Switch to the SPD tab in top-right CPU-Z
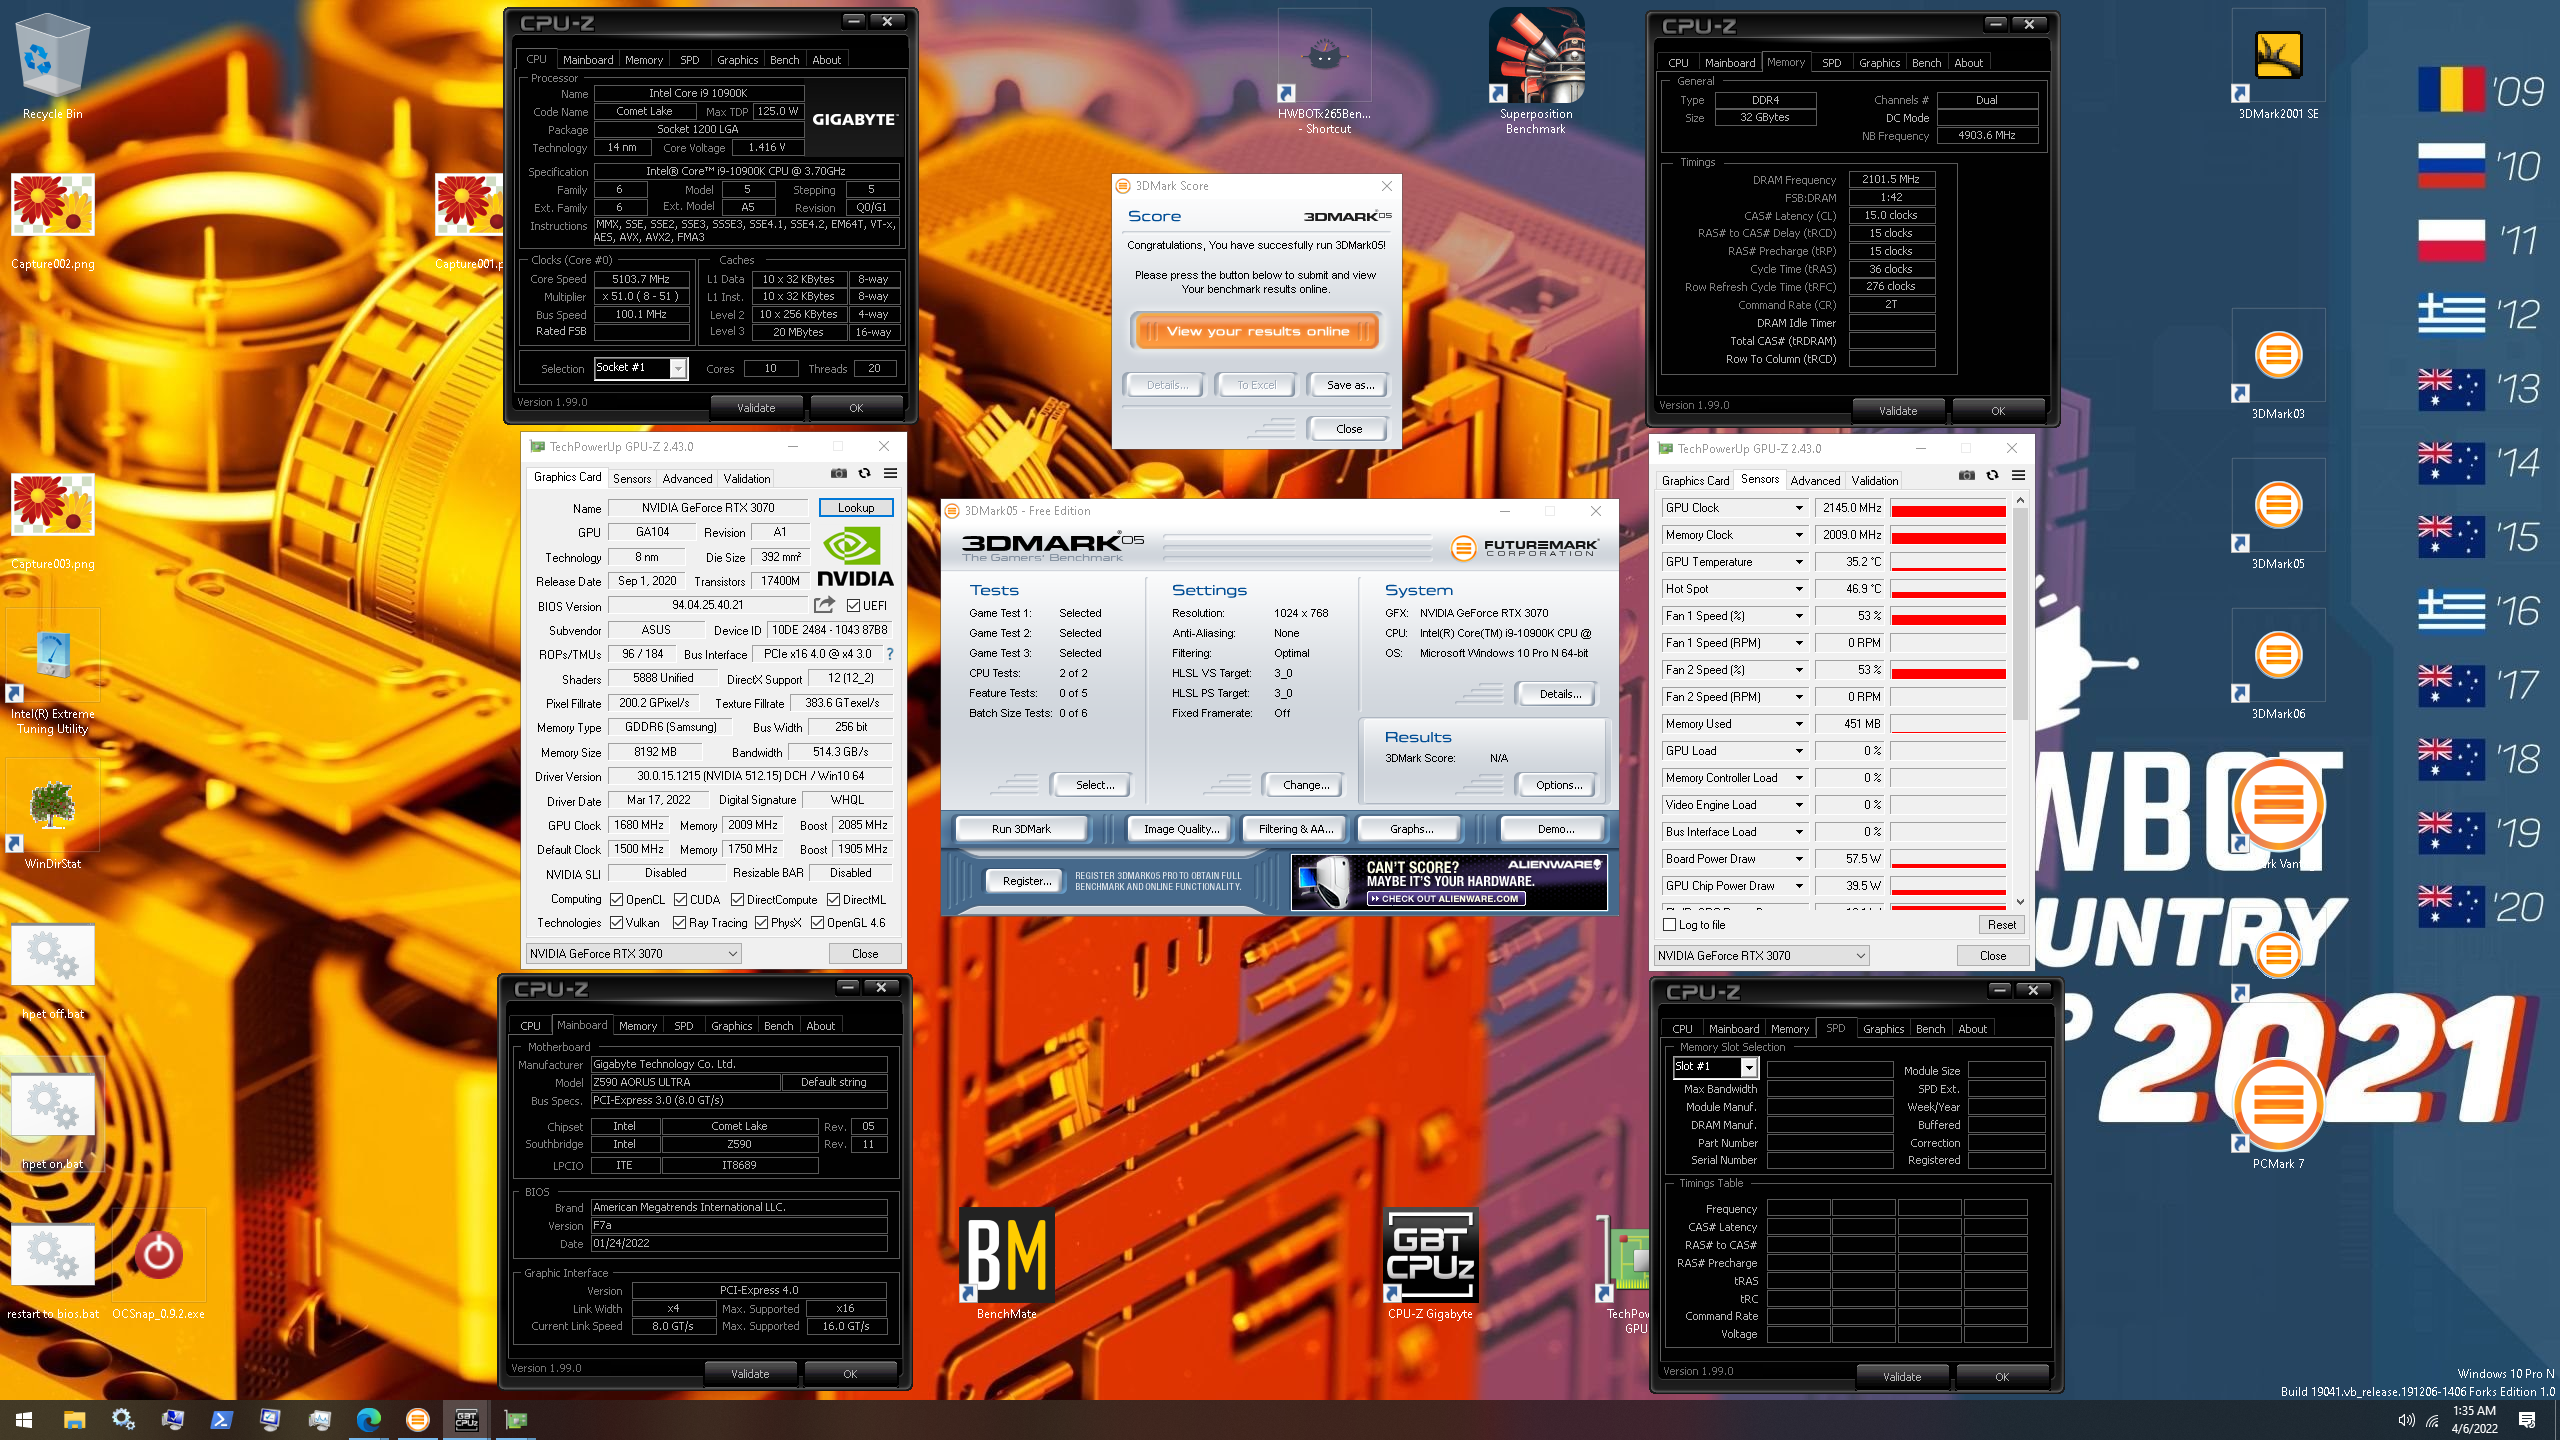Image resolution: width=2560 pixels, height=1440 pixels. pos(1831,63)
